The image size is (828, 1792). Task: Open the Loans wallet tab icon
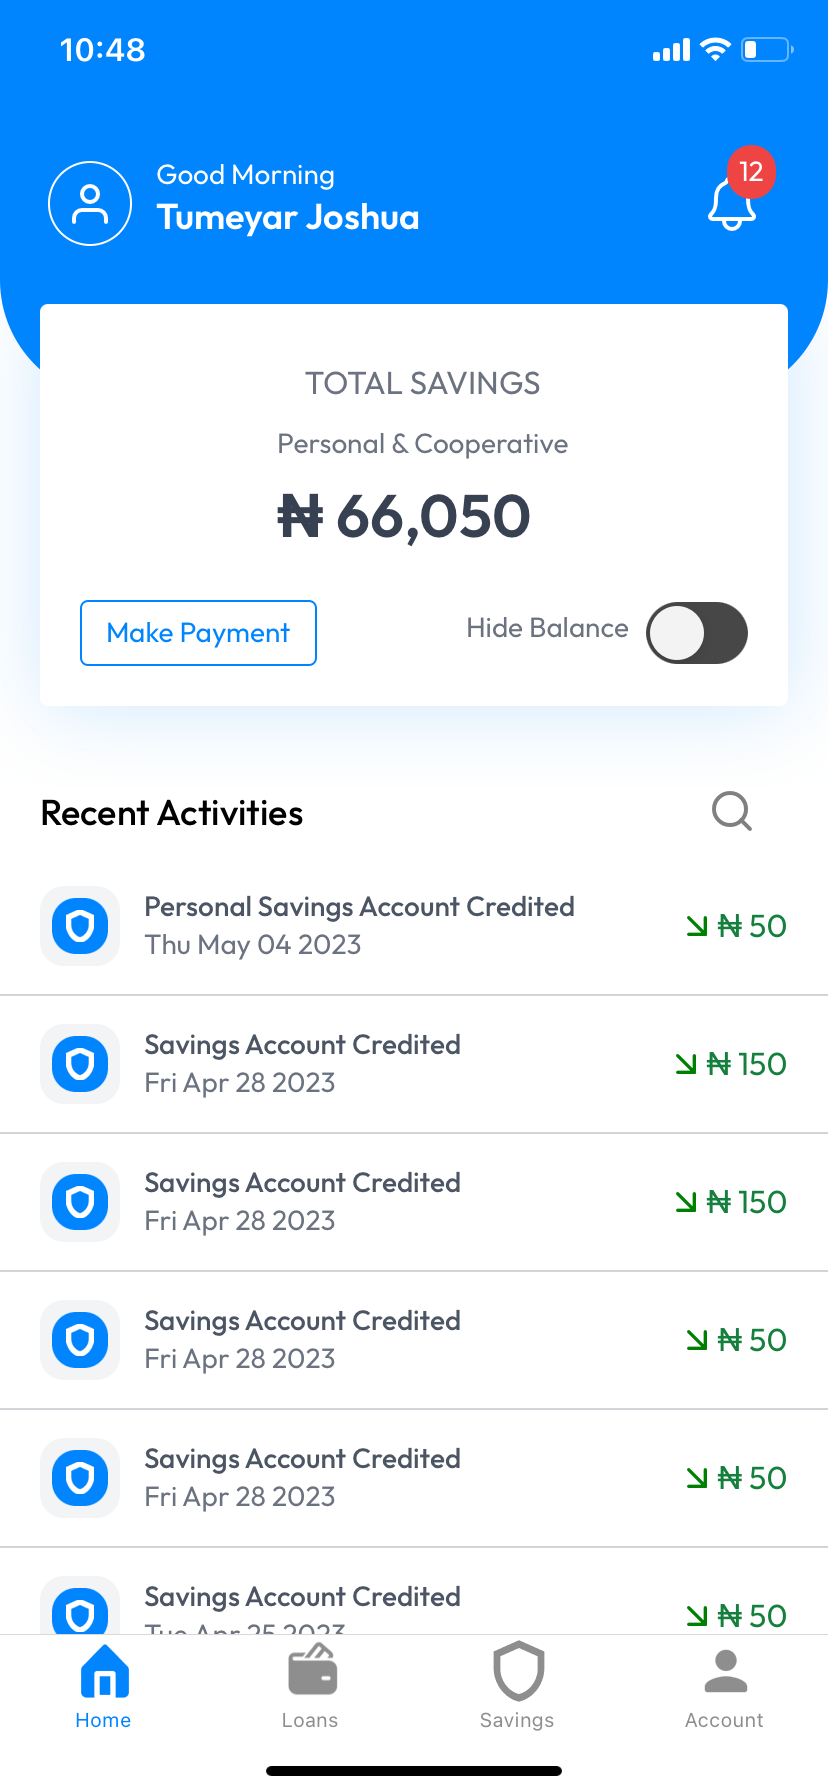click(x=312, y=1672)
